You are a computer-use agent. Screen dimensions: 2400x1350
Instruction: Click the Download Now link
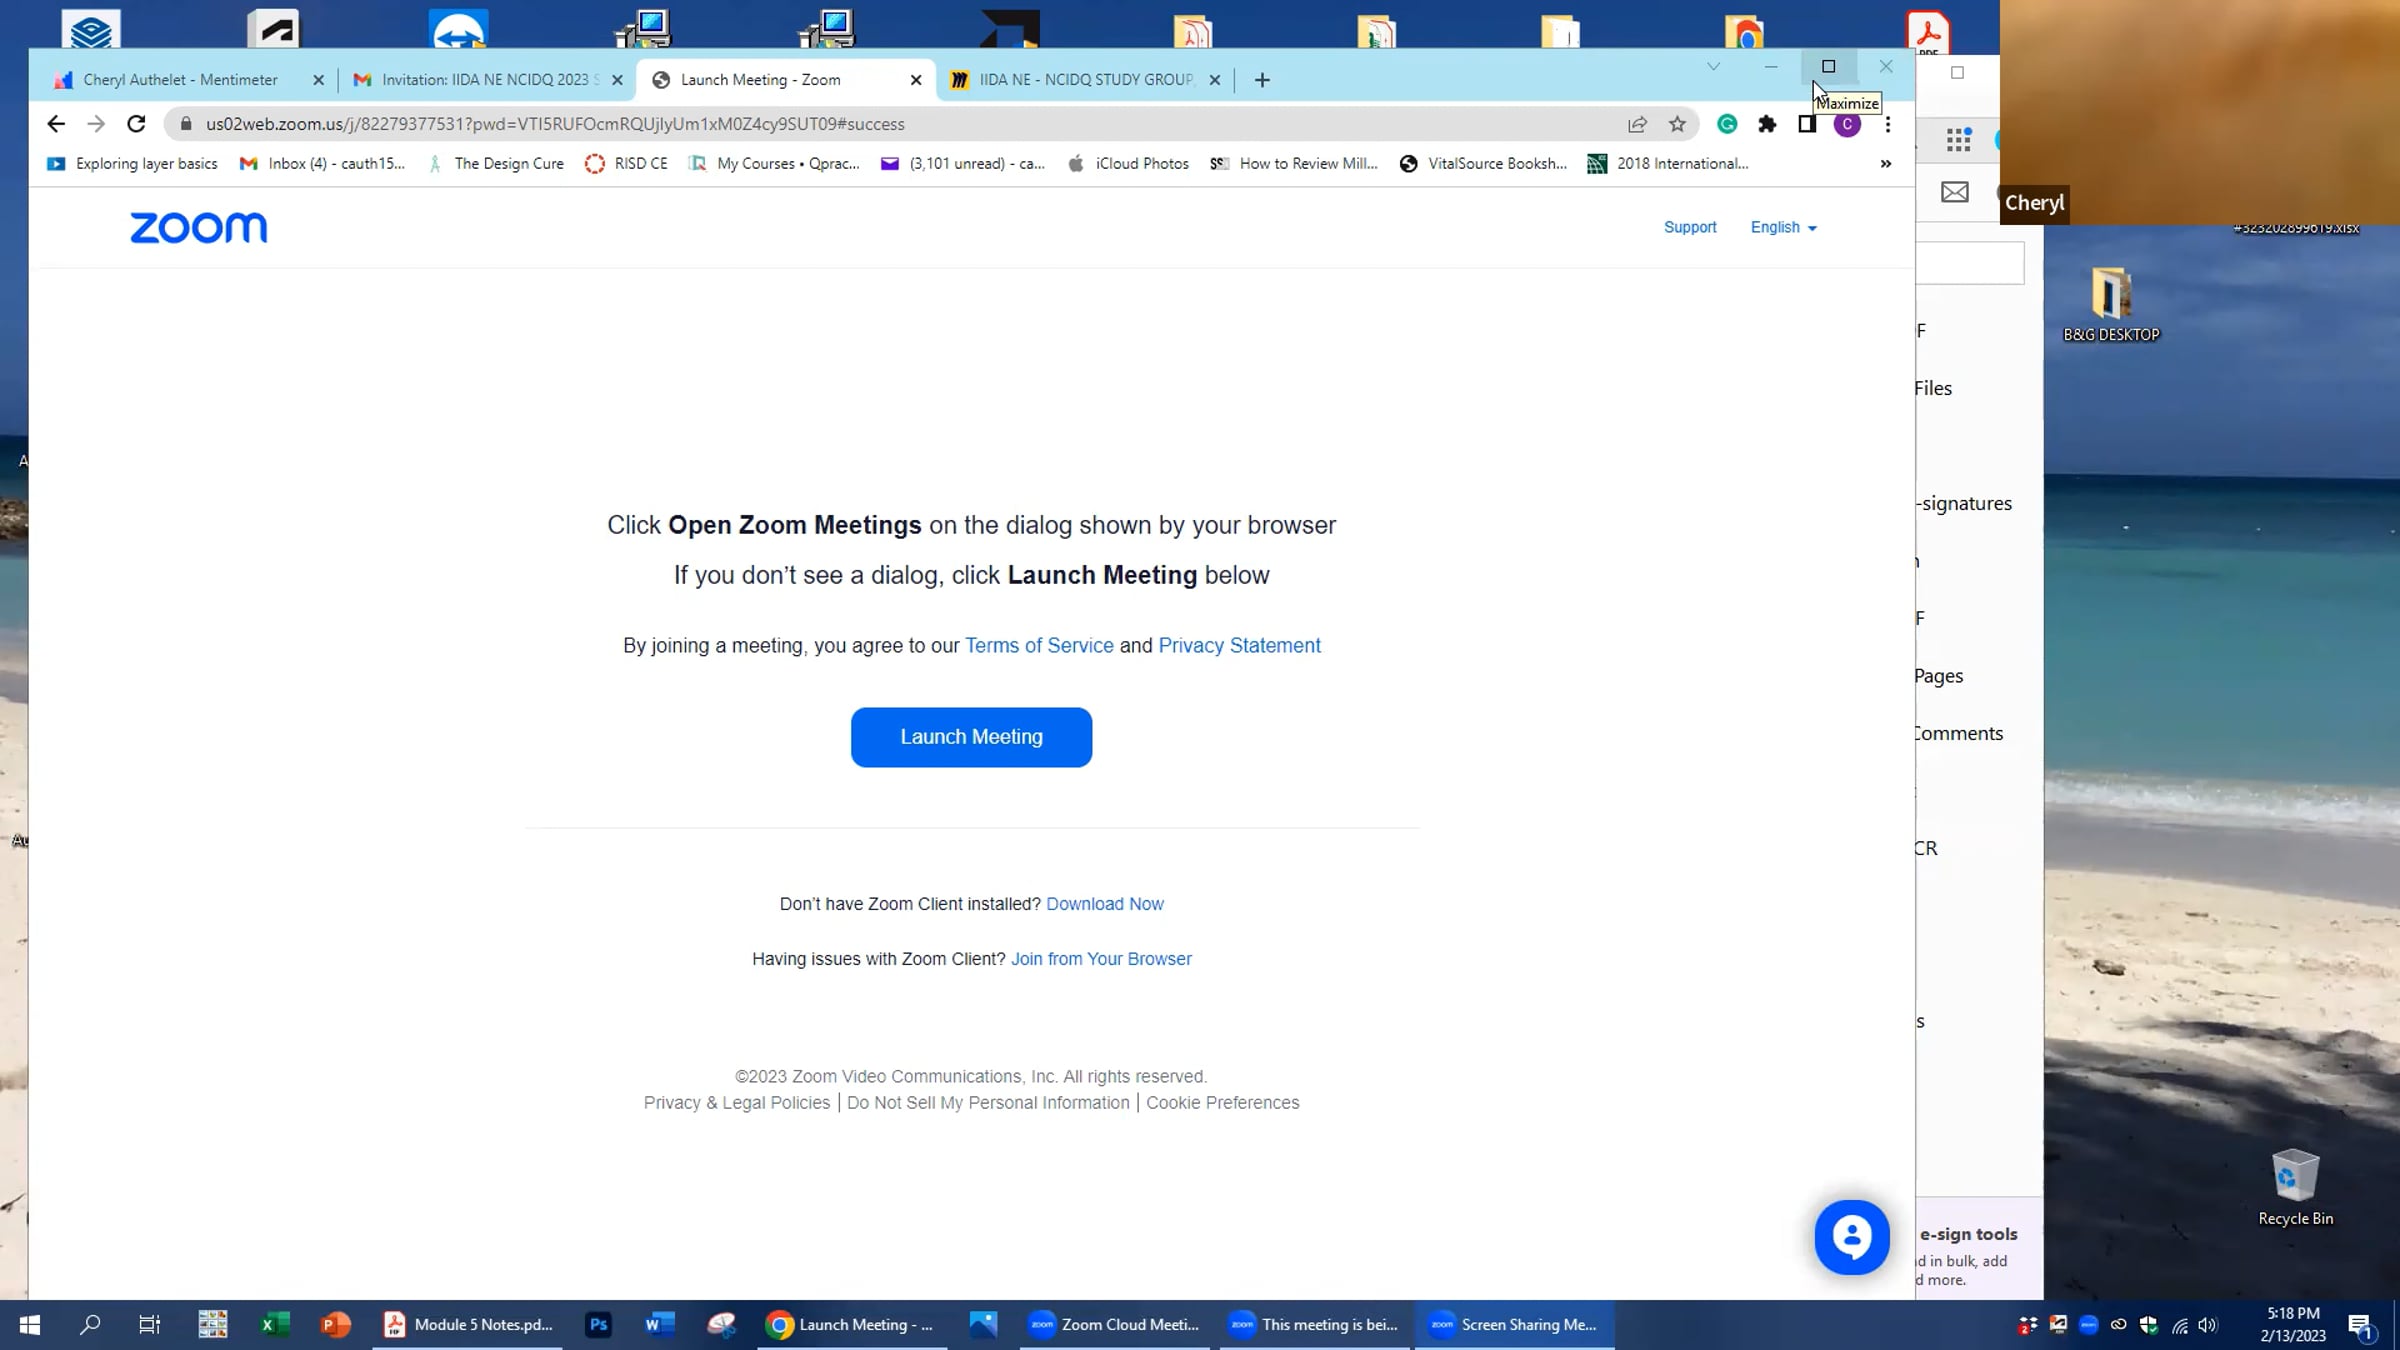1104,904
